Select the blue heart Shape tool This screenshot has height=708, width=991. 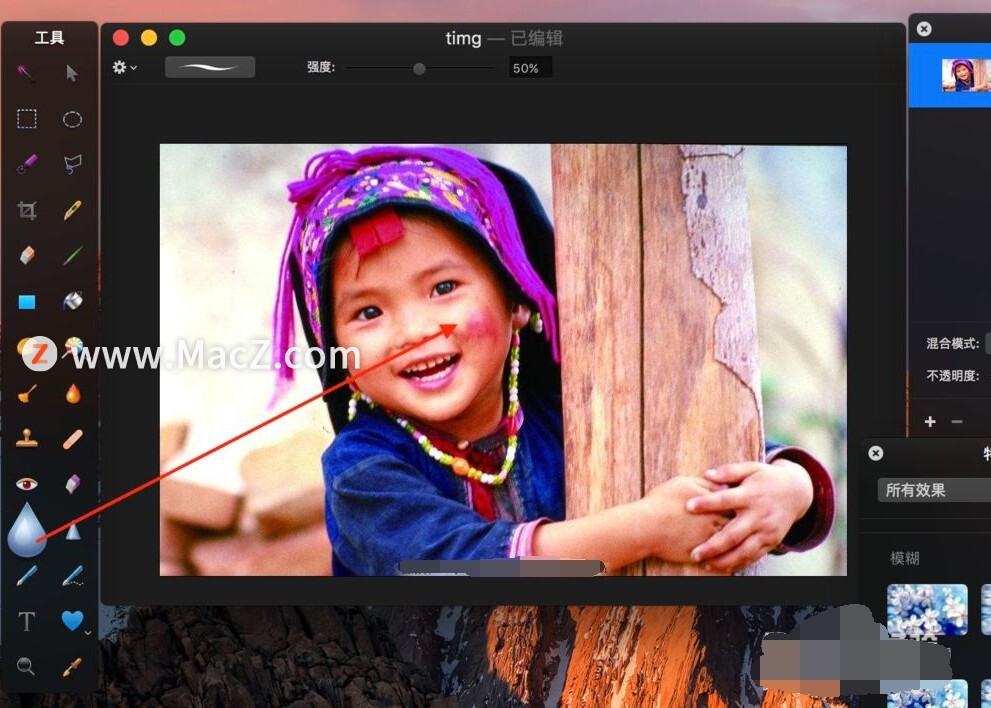72,621
